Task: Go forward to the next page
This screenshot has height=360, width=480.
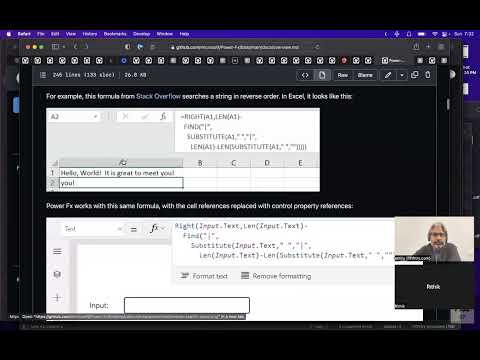Action: [86, 47]
